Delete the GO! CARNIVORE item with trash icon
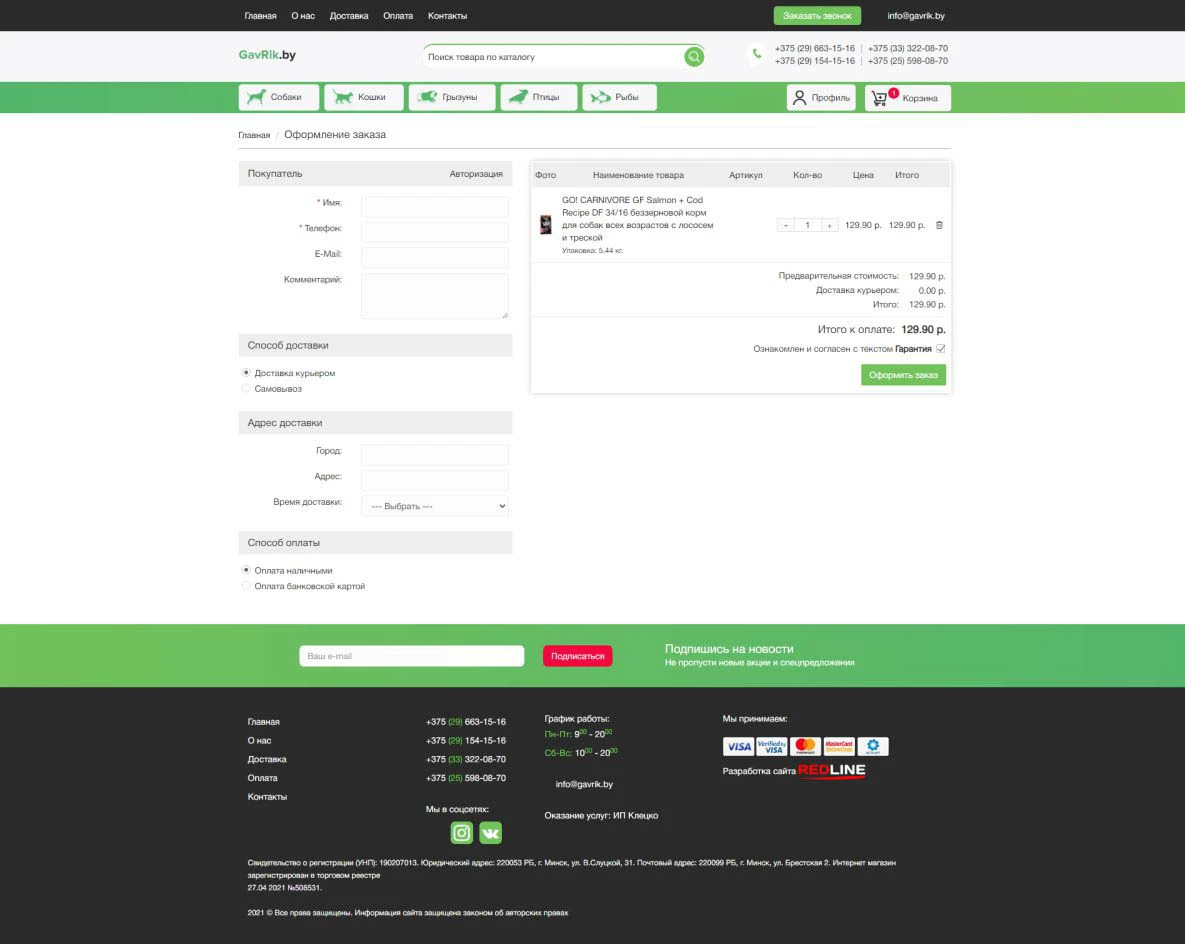 [x=939, y=225]
